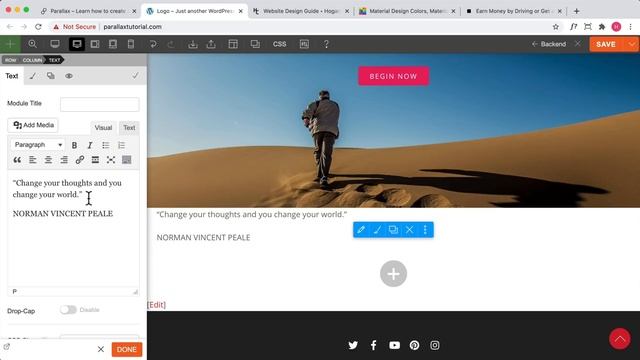Close the module panel with X beside DONE
Screen dimensions: 640x360
pyautogui.click(x=101, y=349)
